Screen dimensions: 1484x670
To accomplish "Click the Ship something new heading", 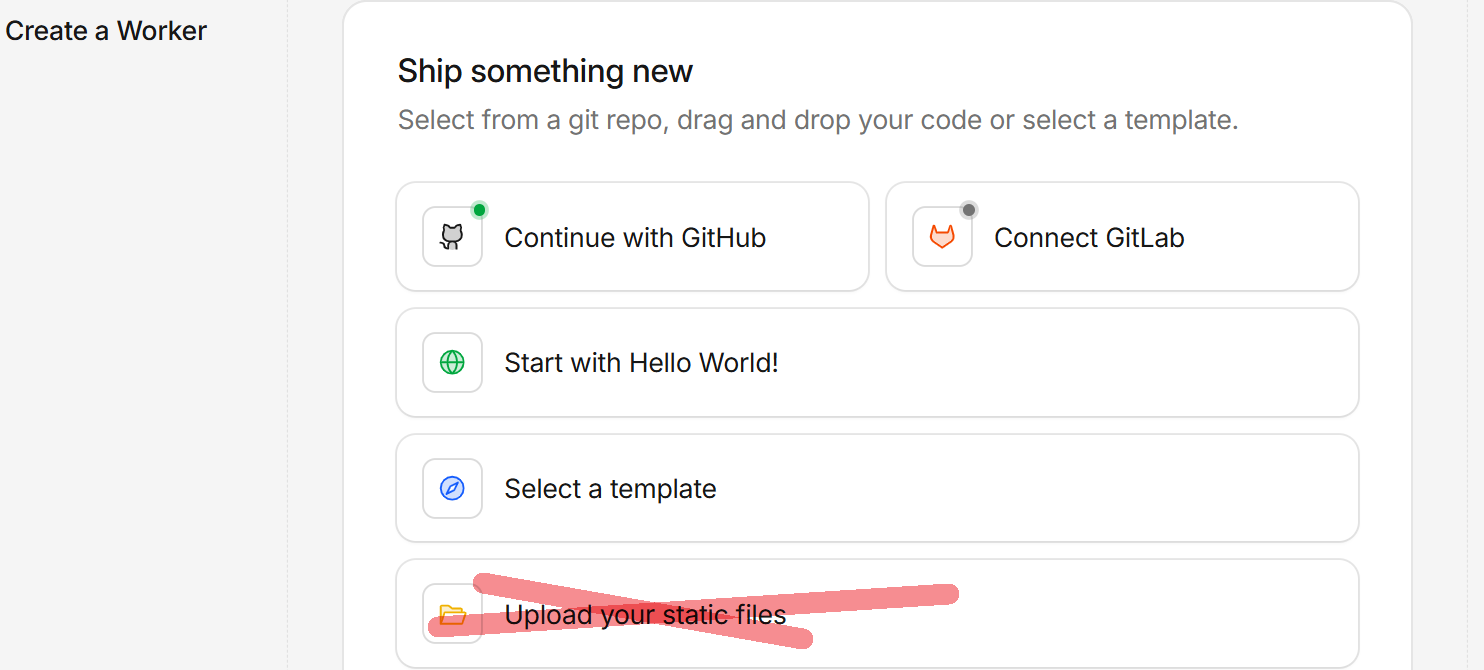I will (x=545, y=71).
